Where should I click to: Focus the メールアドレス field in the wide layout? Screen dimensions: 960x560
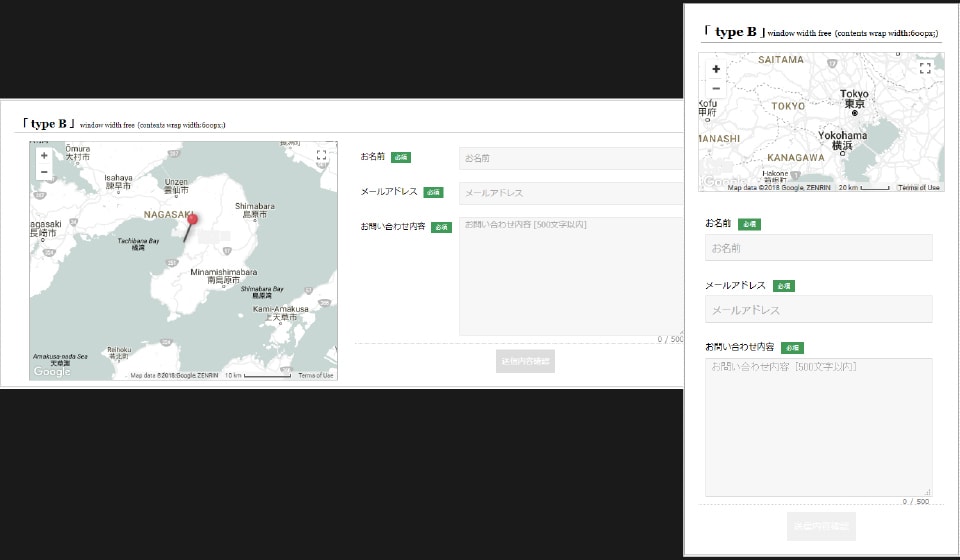tap(571, 193)
